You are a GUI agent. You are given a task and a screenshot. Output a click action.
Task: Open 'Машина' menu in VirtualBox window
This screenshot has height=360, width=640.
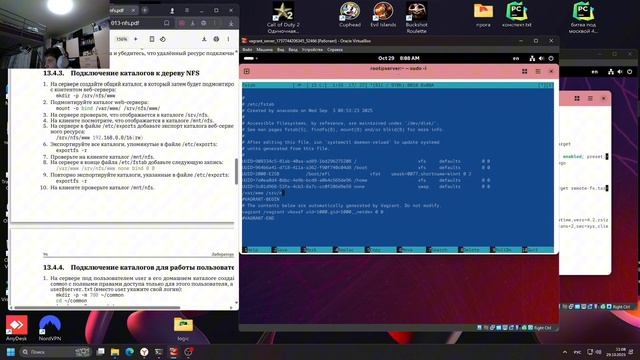[x=264, y=50]
